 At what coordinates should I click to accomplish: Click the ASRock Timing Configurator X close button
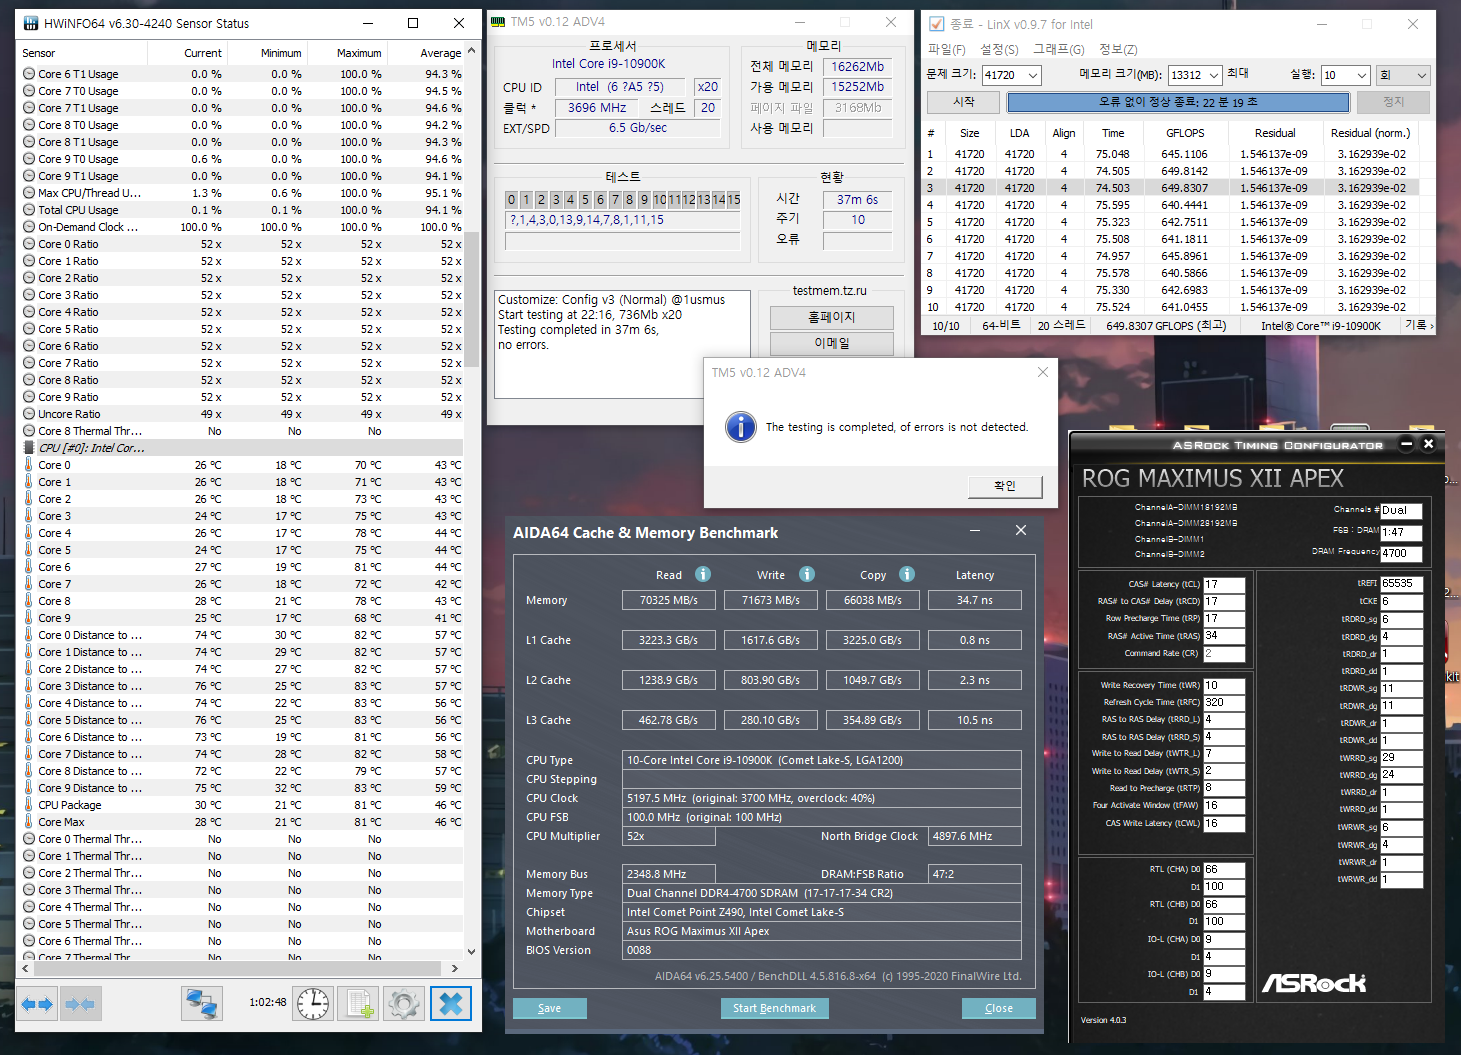1428,444
